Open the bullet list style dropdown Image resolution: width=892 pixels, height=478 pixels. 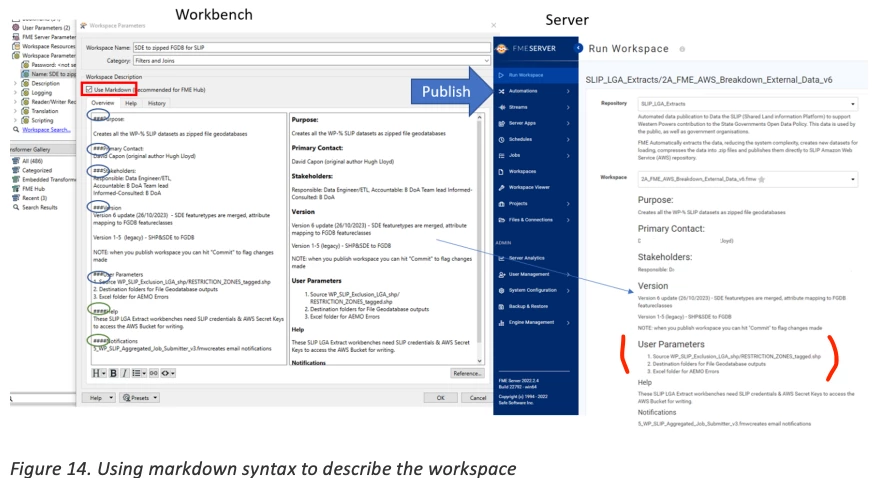click(x=138, y=373)
